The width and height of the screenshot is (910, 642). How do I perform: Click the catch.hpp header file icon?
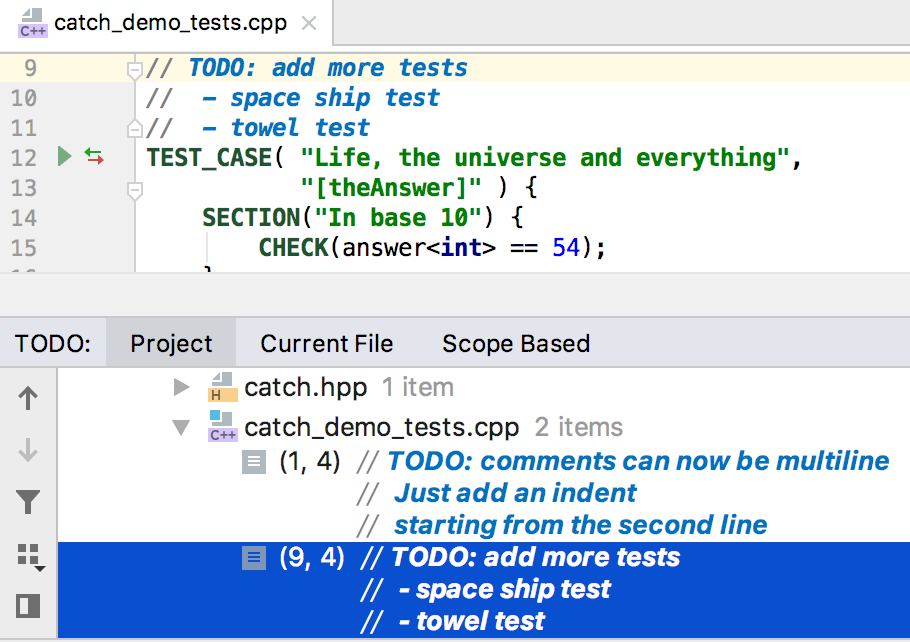221,387
